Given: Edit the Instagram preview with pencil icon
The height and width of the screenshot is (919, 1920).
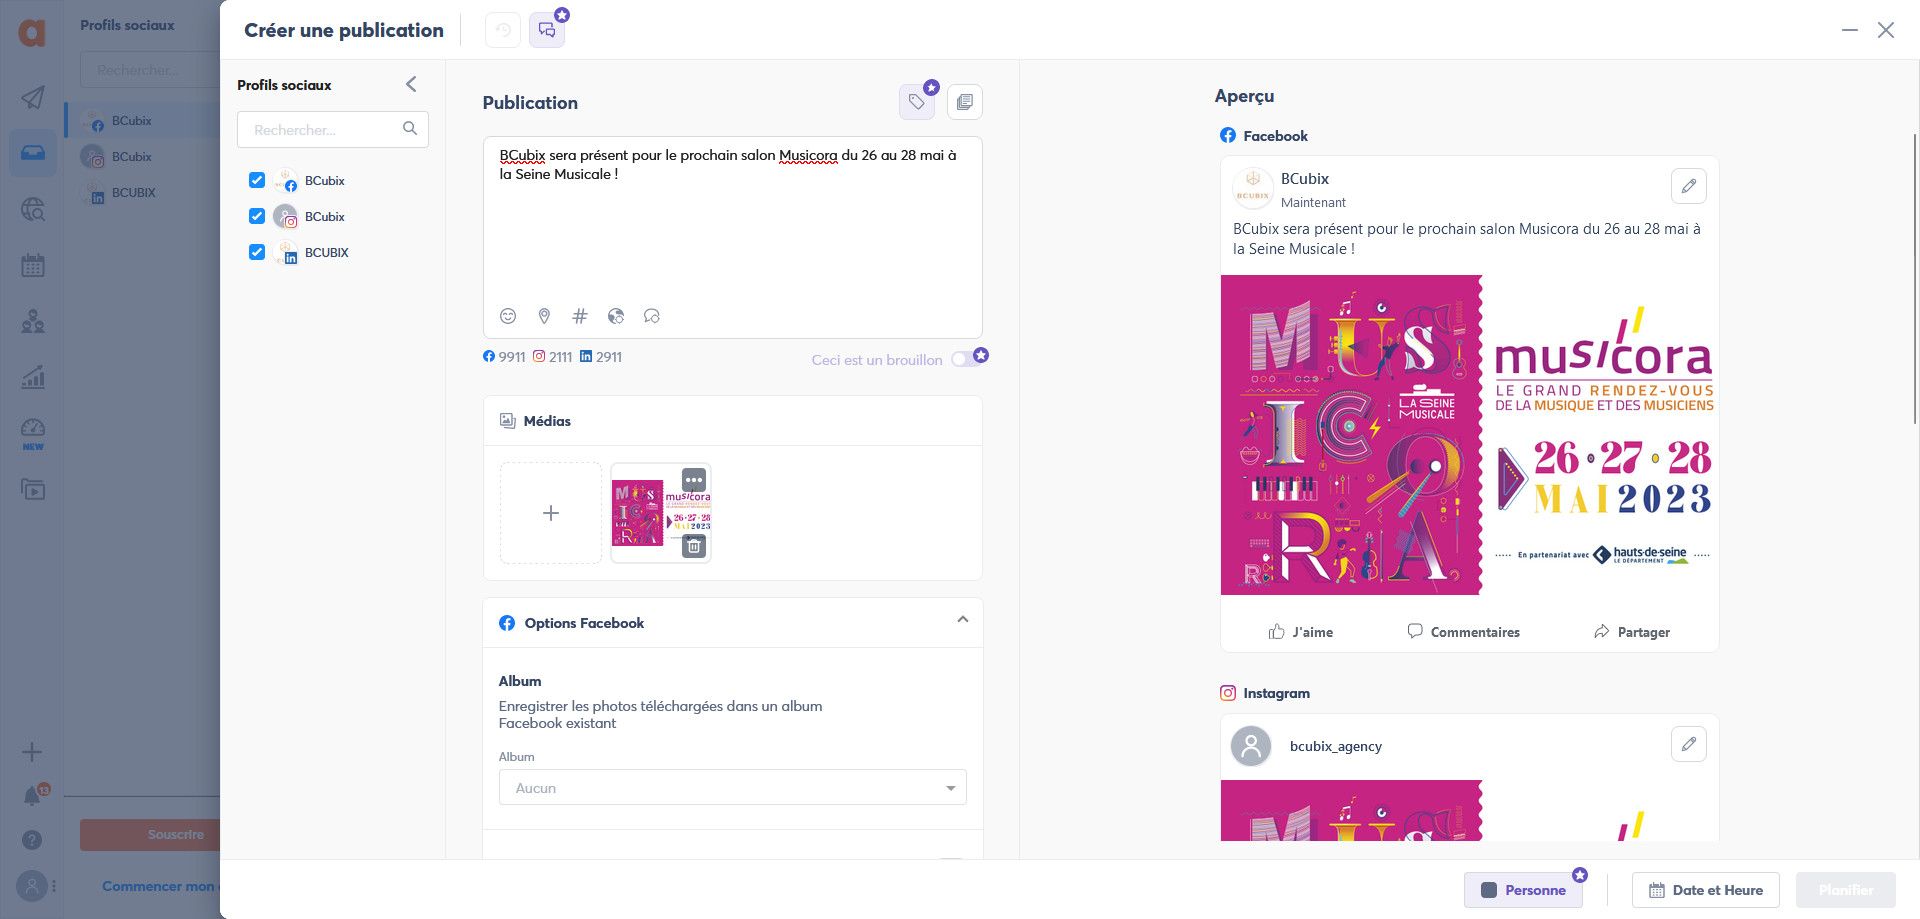Looking at the screenshot, I should (x=1689, y=744).
